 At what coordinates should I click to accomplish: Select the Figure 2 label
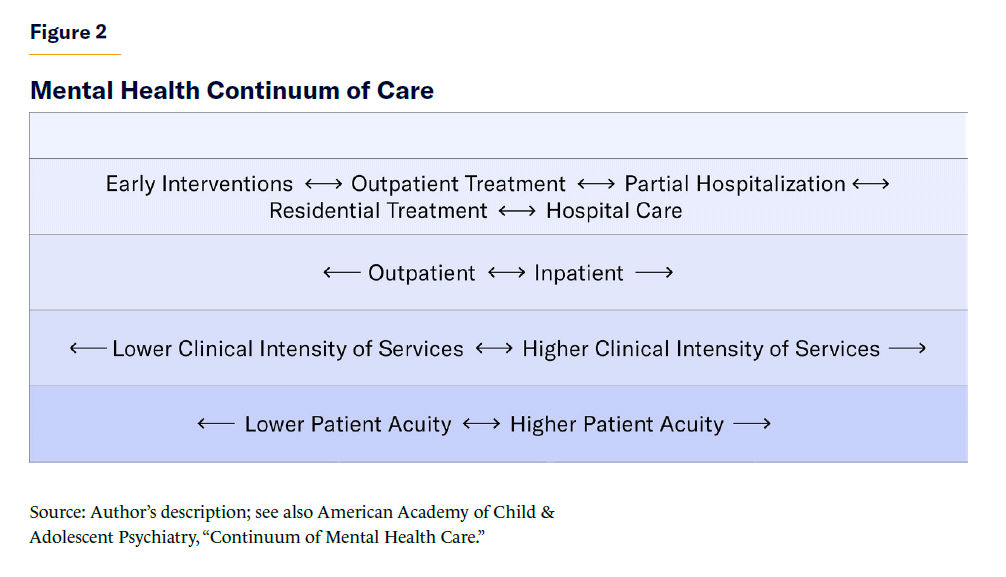[68, 32]
